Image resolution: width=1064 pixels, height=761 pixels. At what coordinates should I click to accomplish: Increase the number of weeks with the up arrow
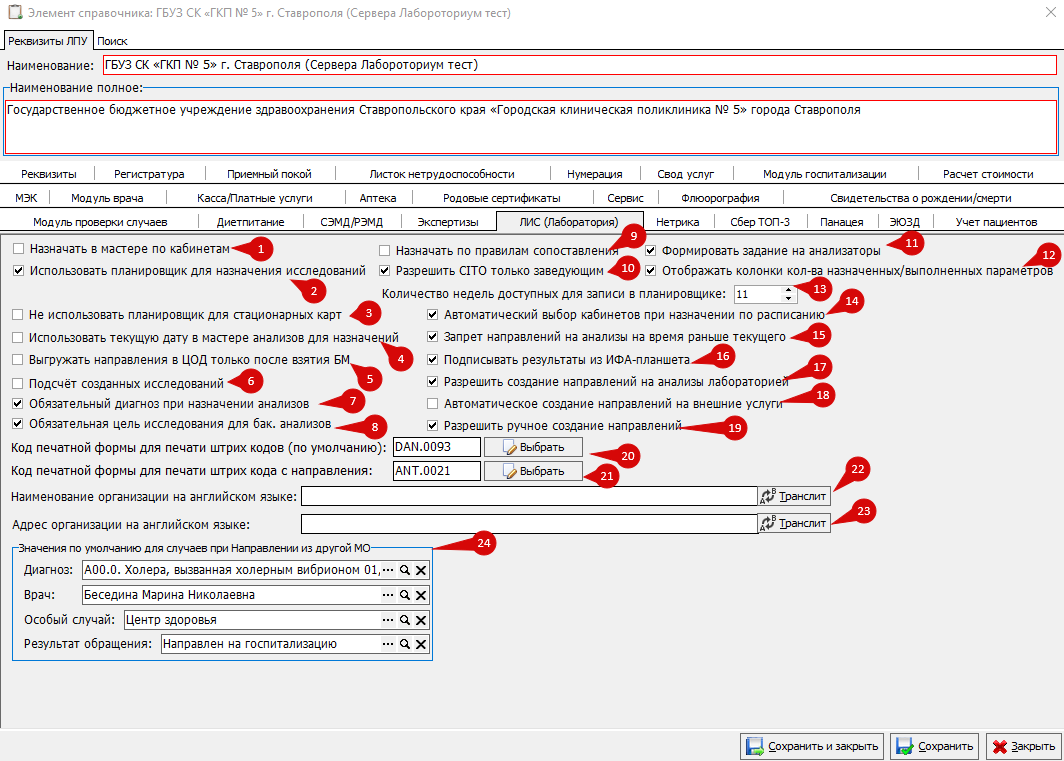tap(788, 290)
